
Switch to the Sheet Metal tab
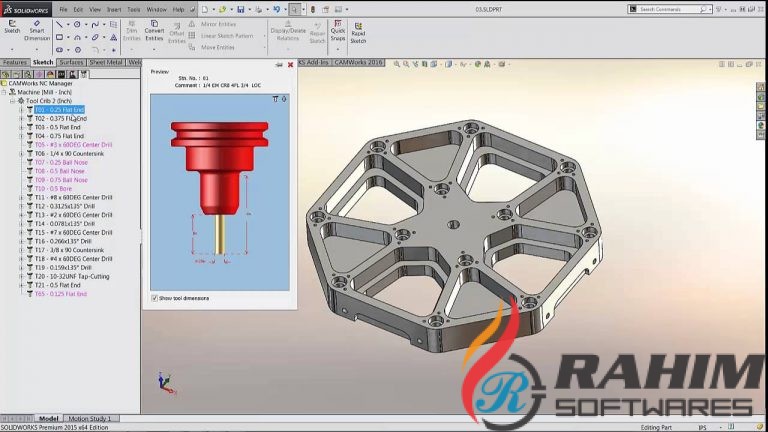point(106,62)
